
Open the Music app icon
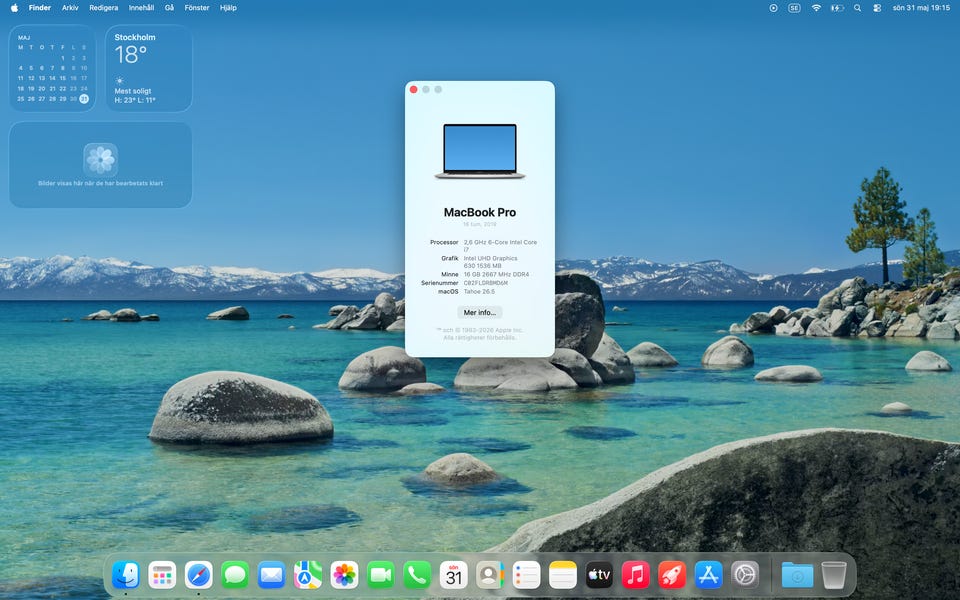click(636, 576)
